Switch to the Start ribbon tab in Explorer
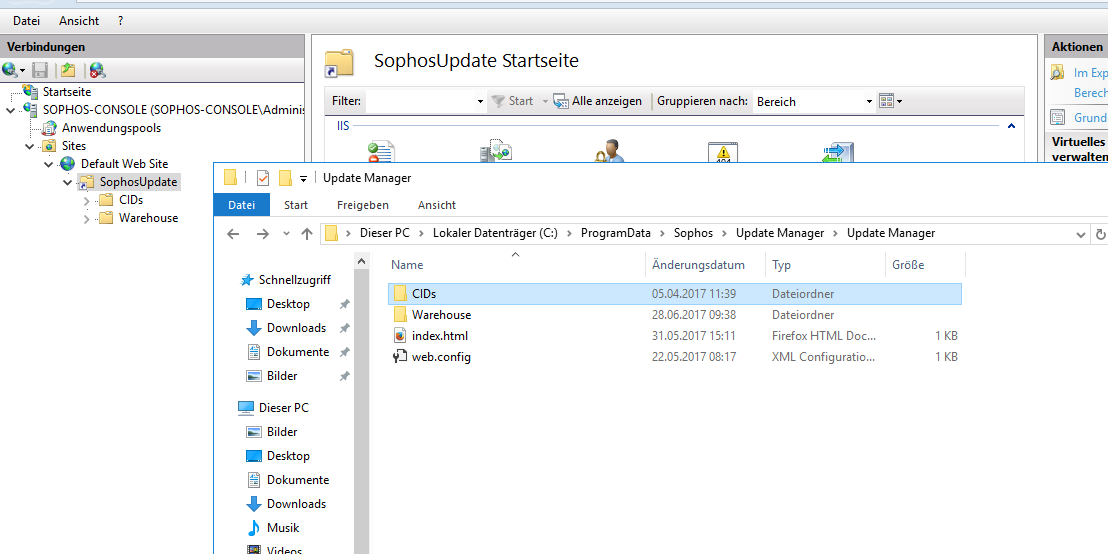Screen dimensions: 1108x554 (296, 205)
